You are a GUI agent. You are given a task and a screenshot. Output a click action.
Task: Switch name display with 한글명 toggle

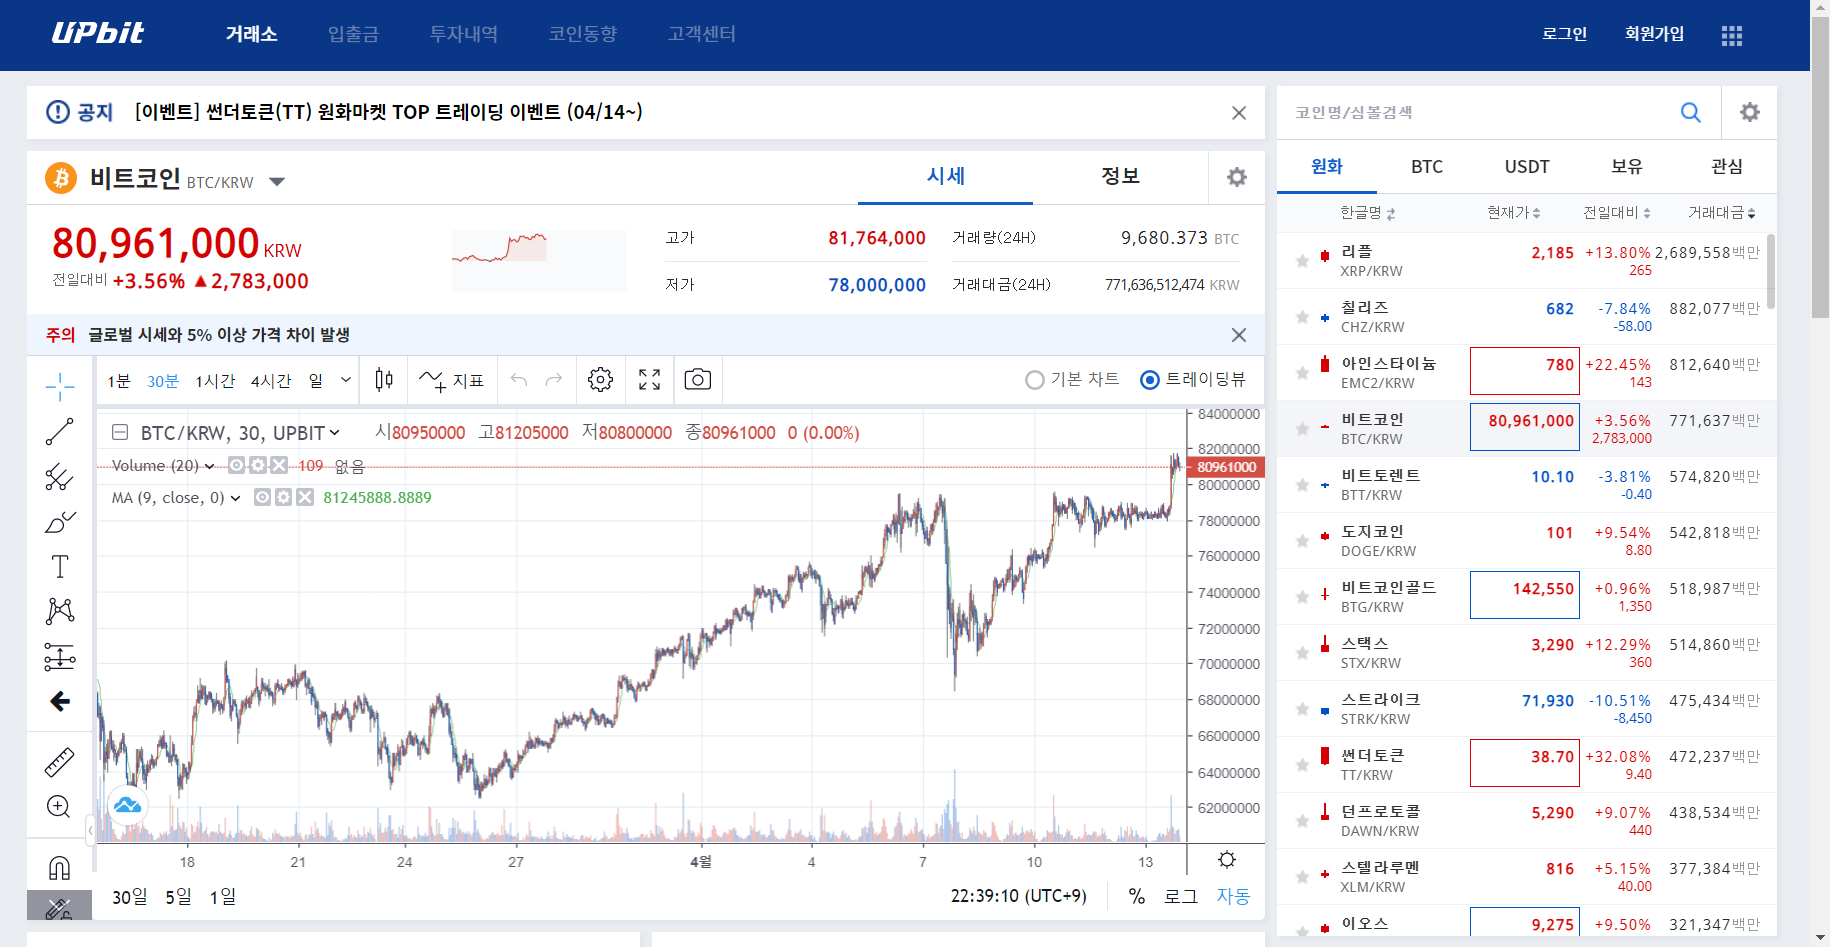click(x=1368, y=213)
